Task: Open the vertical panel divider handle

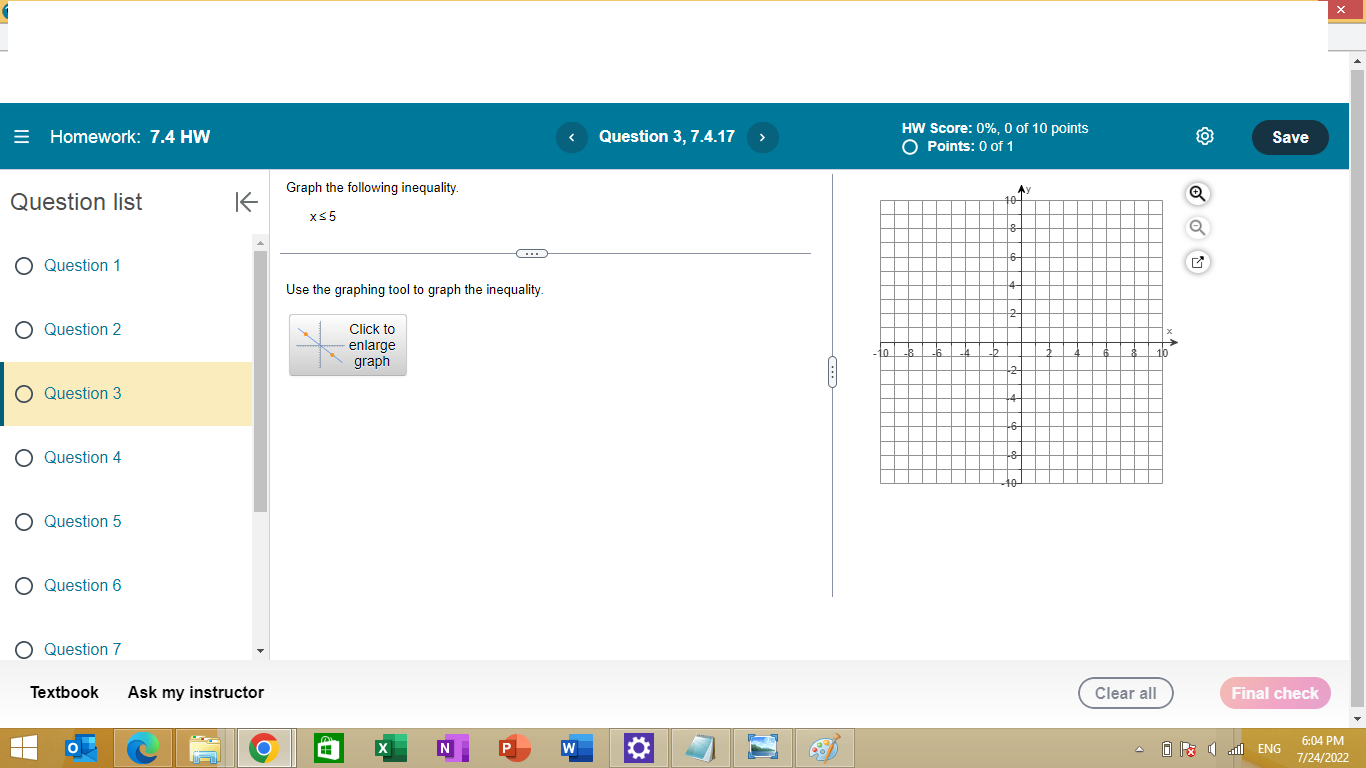Action: point(833,371)
